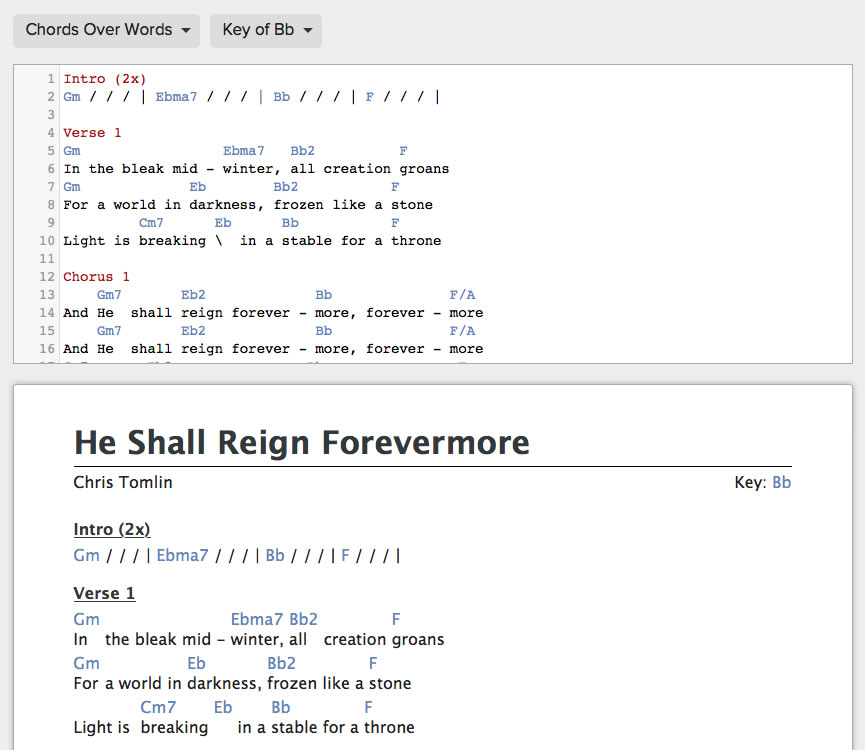Expand the Key of Bb dropdown
The width and height of the screenshot is (865, 750).
tap(266, 30)
